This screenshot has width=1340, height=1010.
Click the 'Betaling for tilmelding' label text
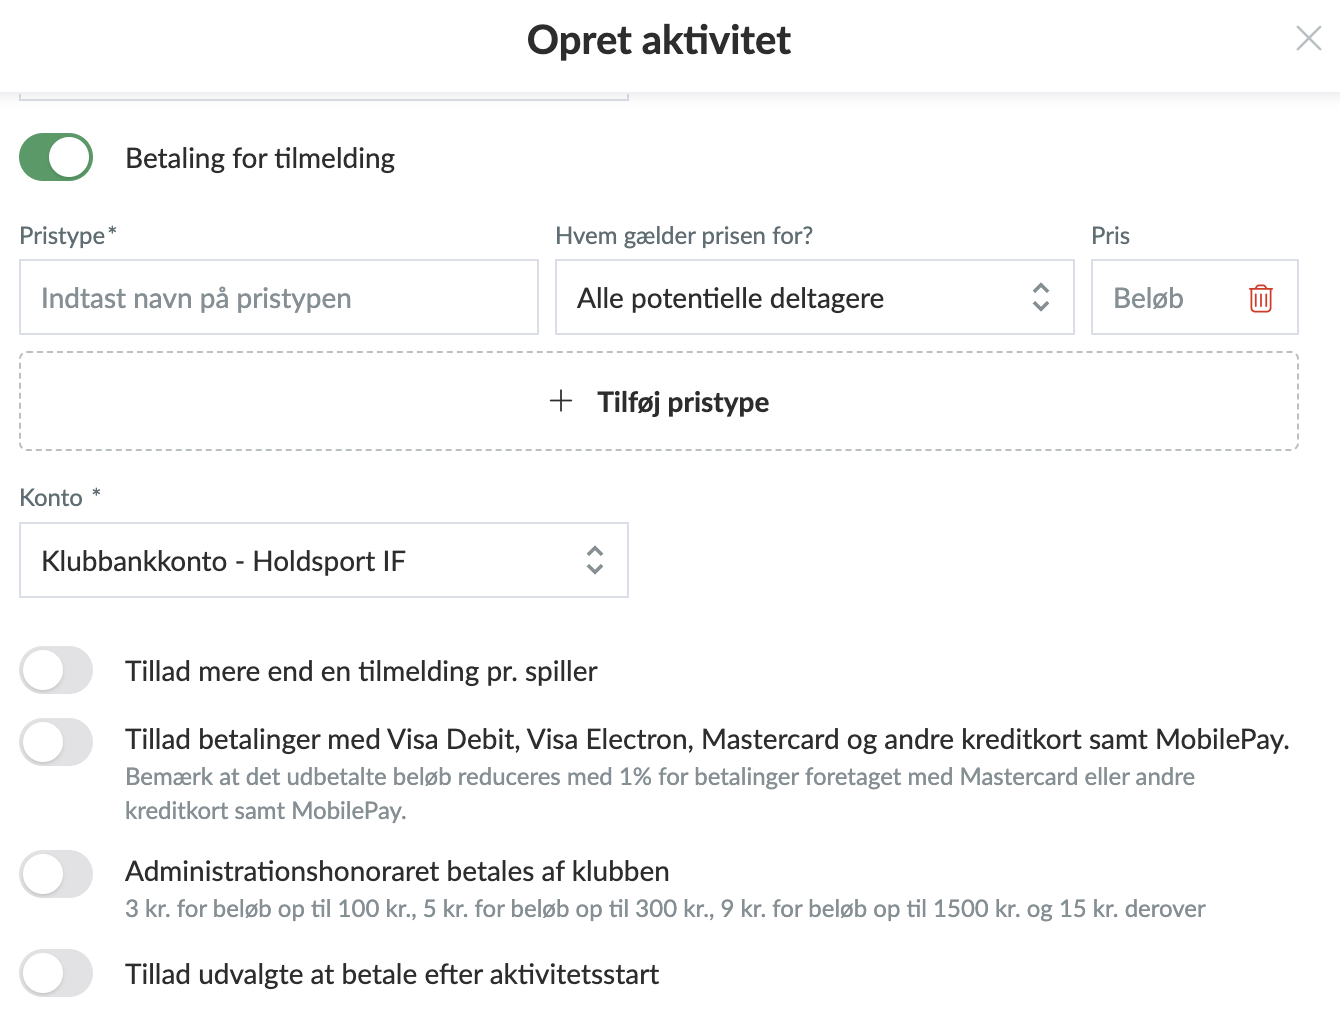click(260, 158)
